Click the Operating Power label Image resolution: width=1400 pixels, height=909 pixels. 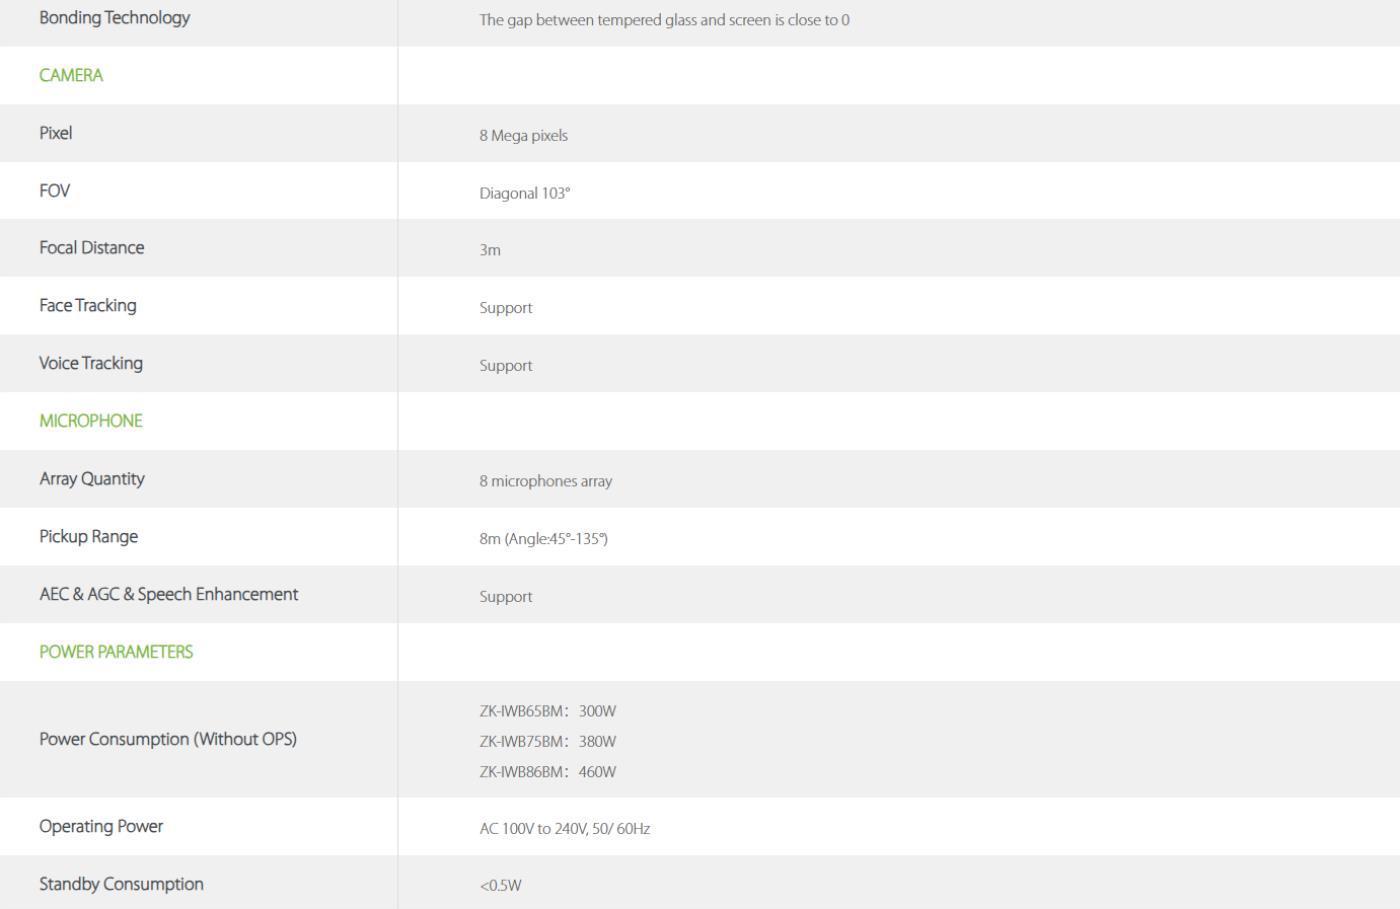101,827
